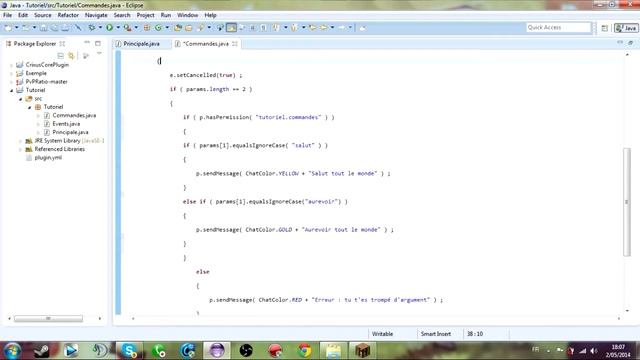640x360 pixels.
Task: Click the Save All toolbar icon
Action: point(54,28)
